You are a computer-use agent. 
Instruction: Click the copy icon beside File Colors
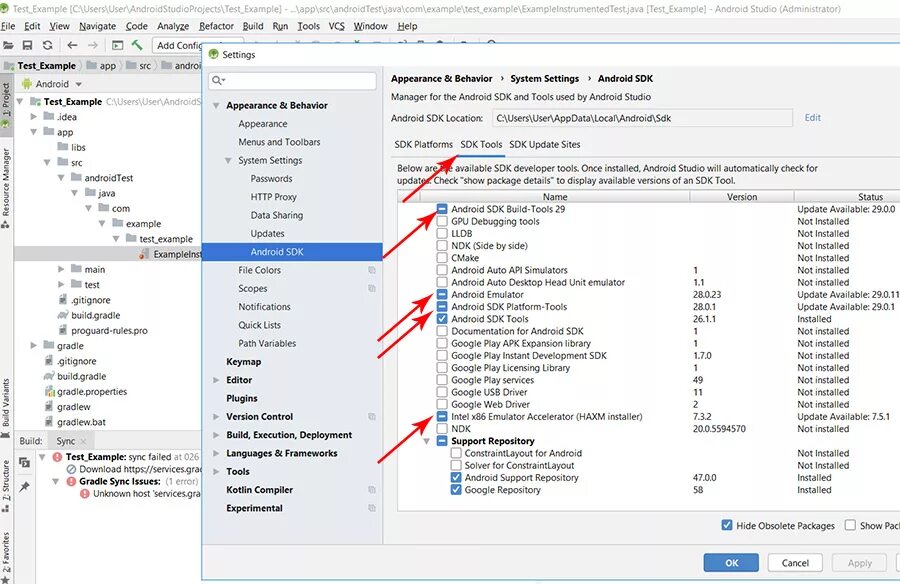(x=372, y=270)
